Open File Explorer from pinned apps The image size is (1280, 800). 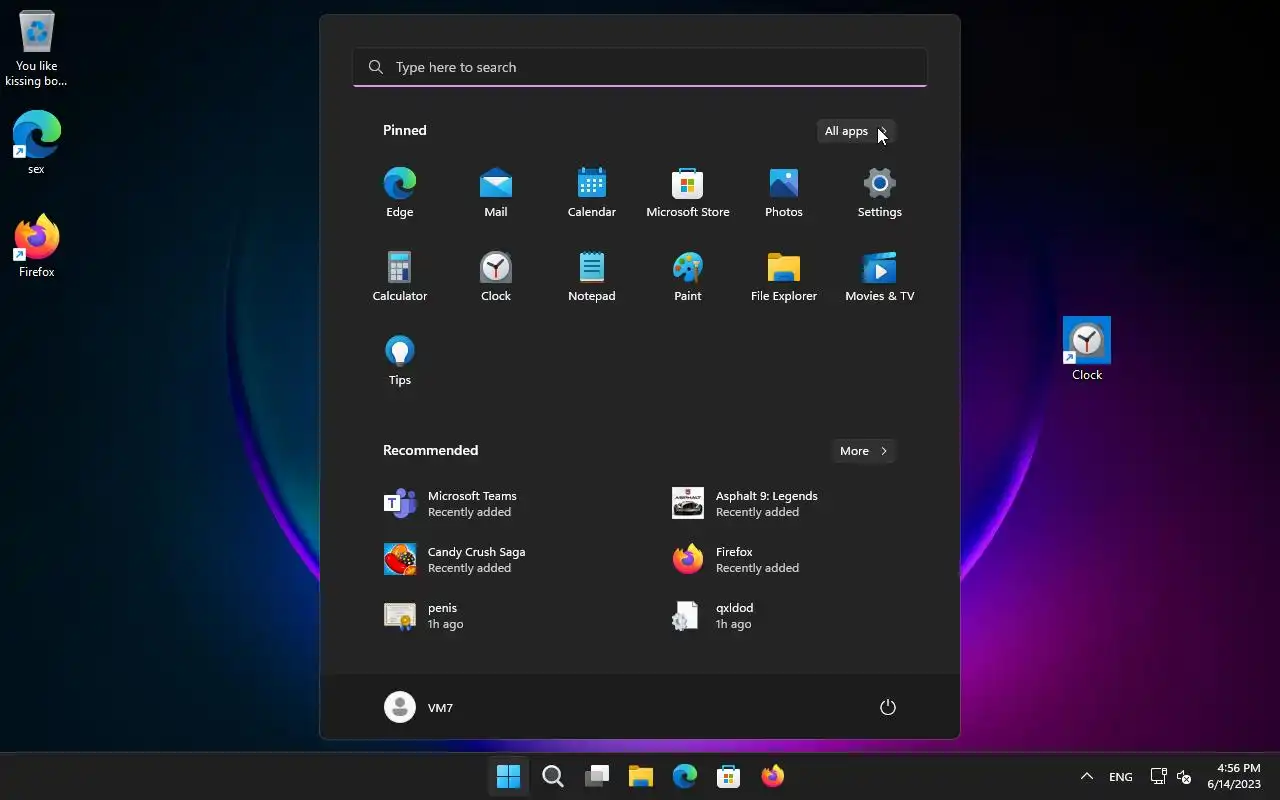[x=783, y=276]
